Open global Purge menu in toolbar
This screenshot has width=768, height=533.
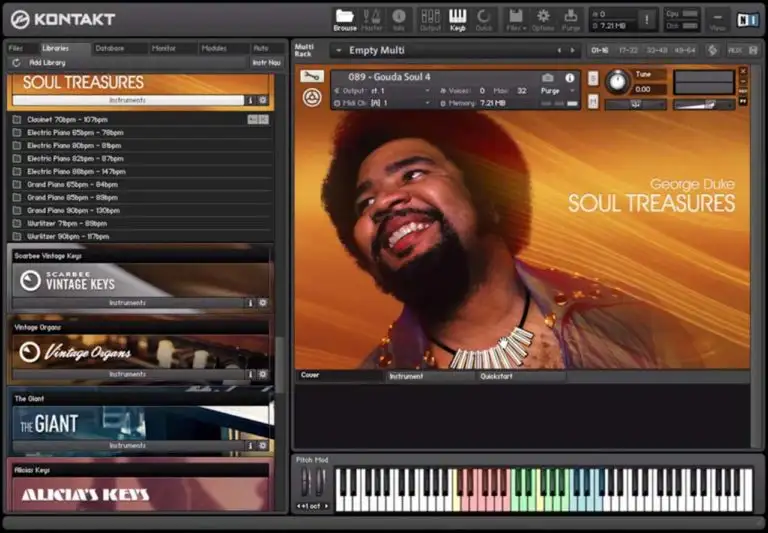click(x=571, y=20)
